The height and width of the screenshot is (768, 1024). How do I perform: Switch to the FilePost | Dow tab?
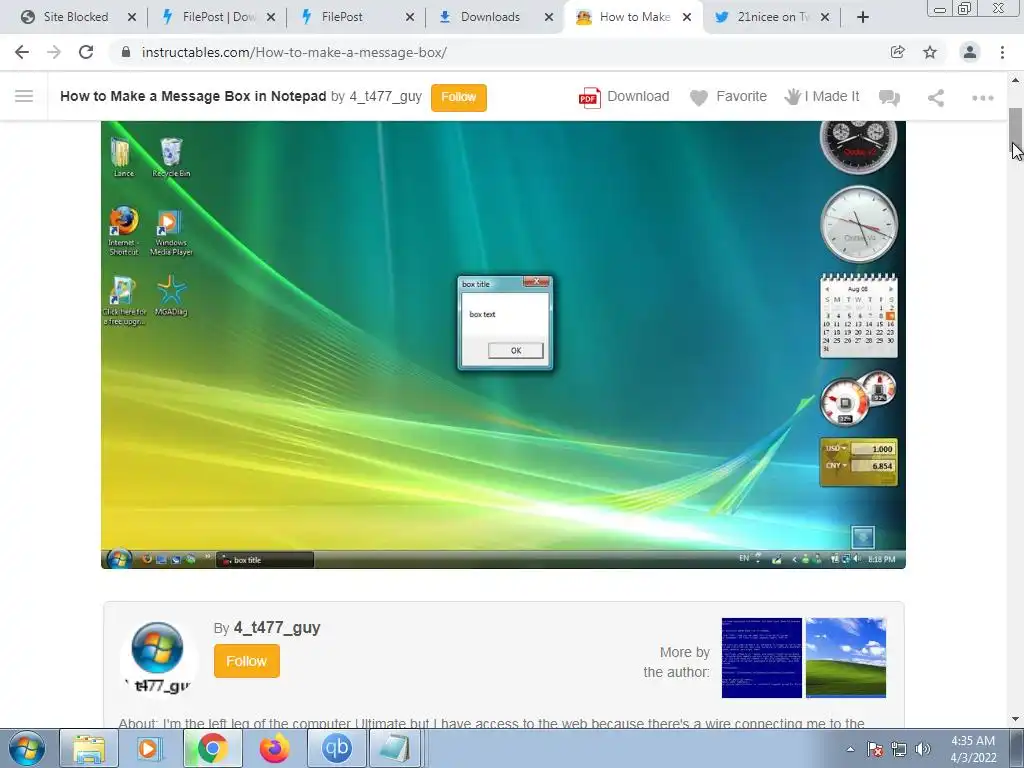[216, 17]
